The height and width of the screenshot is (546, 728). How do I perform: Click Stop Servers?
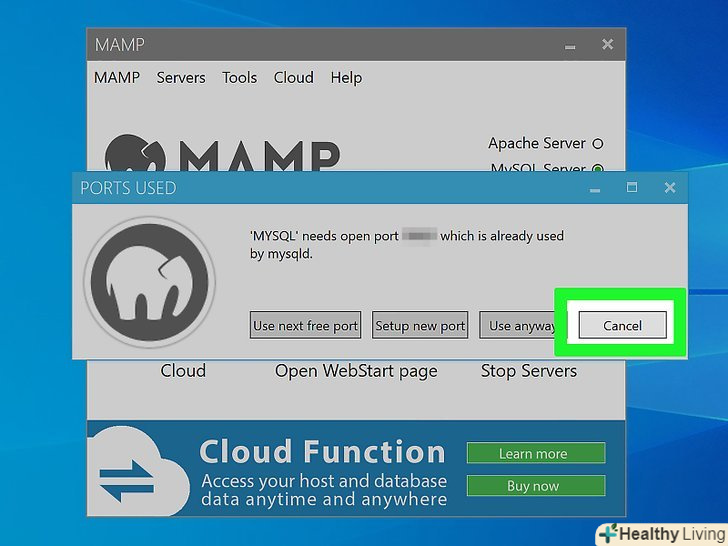529,371
